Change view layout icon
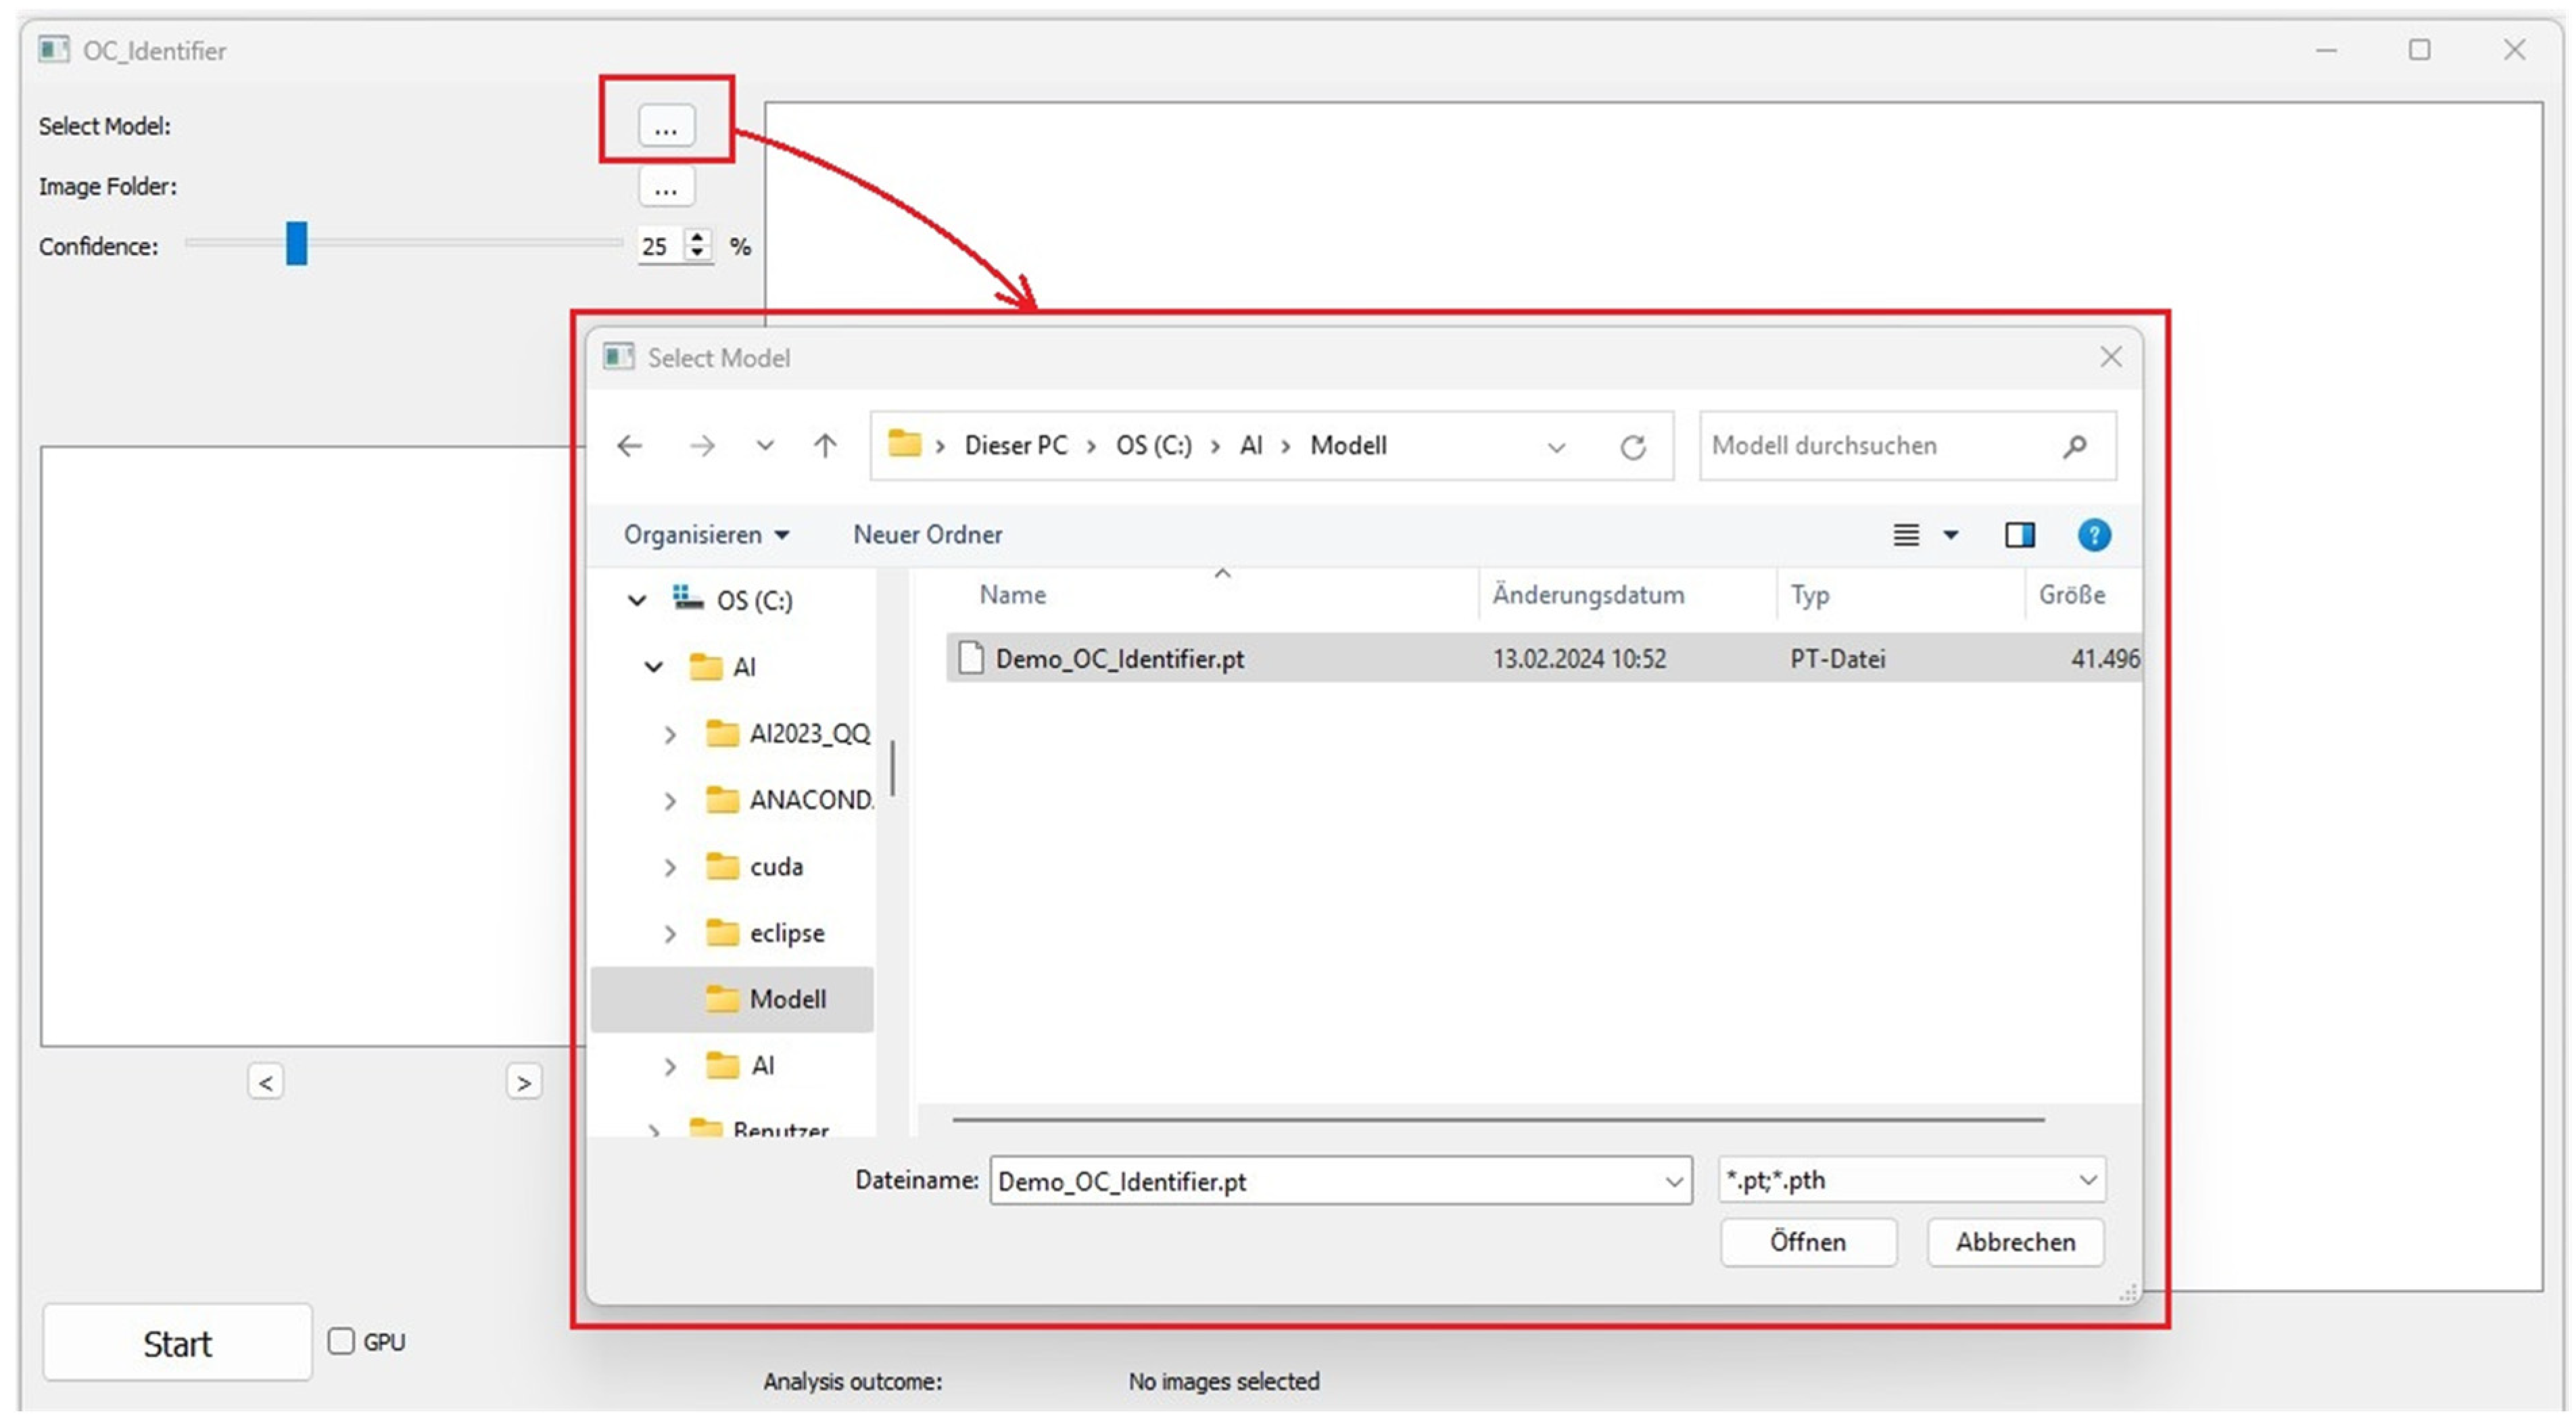This screenshot has height=1428, width=2576. (1906, 535)
